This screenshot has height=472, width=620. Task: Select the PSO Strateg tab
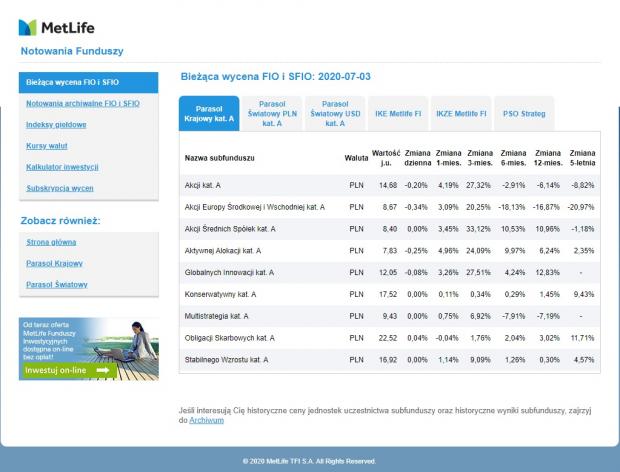pos(524,113)
